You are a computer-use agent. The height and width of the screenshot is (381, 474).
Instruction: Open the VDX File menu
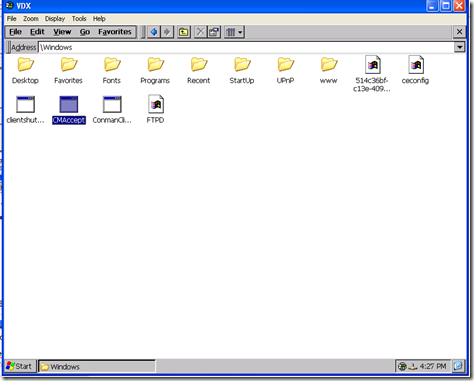pyautogui.click(x=12, y=19)
